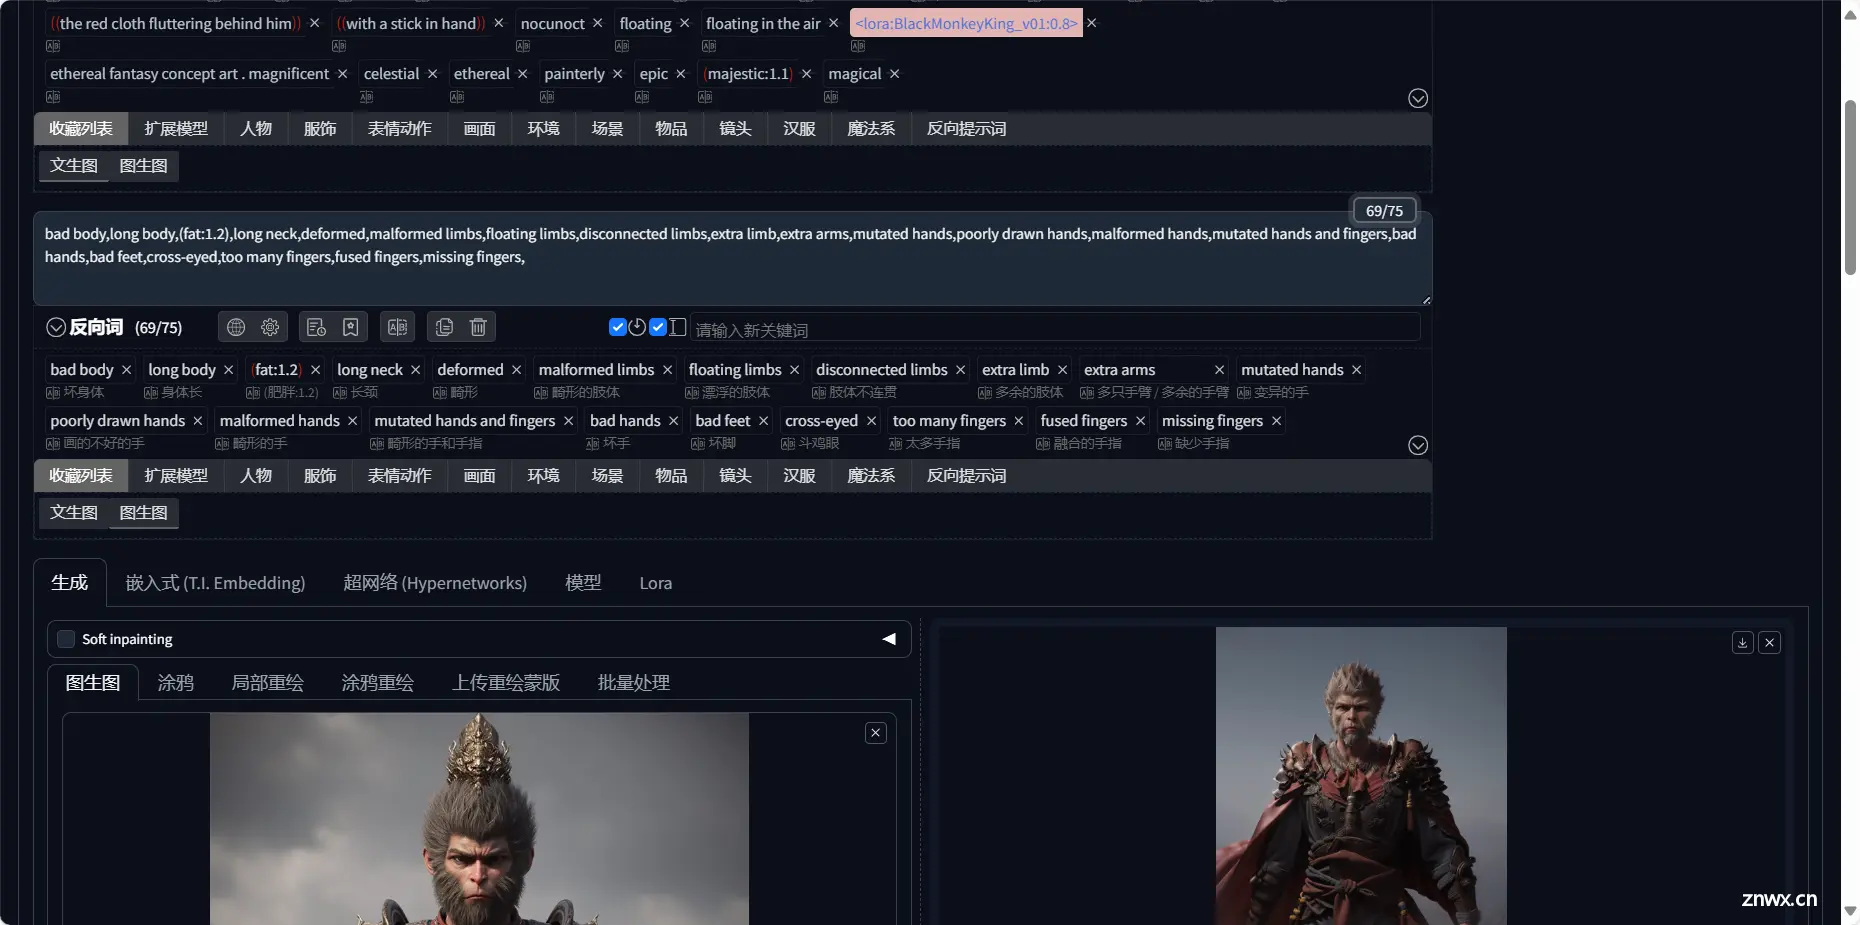
Task: Click the clock icon beside the first checkbox
Action: tap(637, 327)
